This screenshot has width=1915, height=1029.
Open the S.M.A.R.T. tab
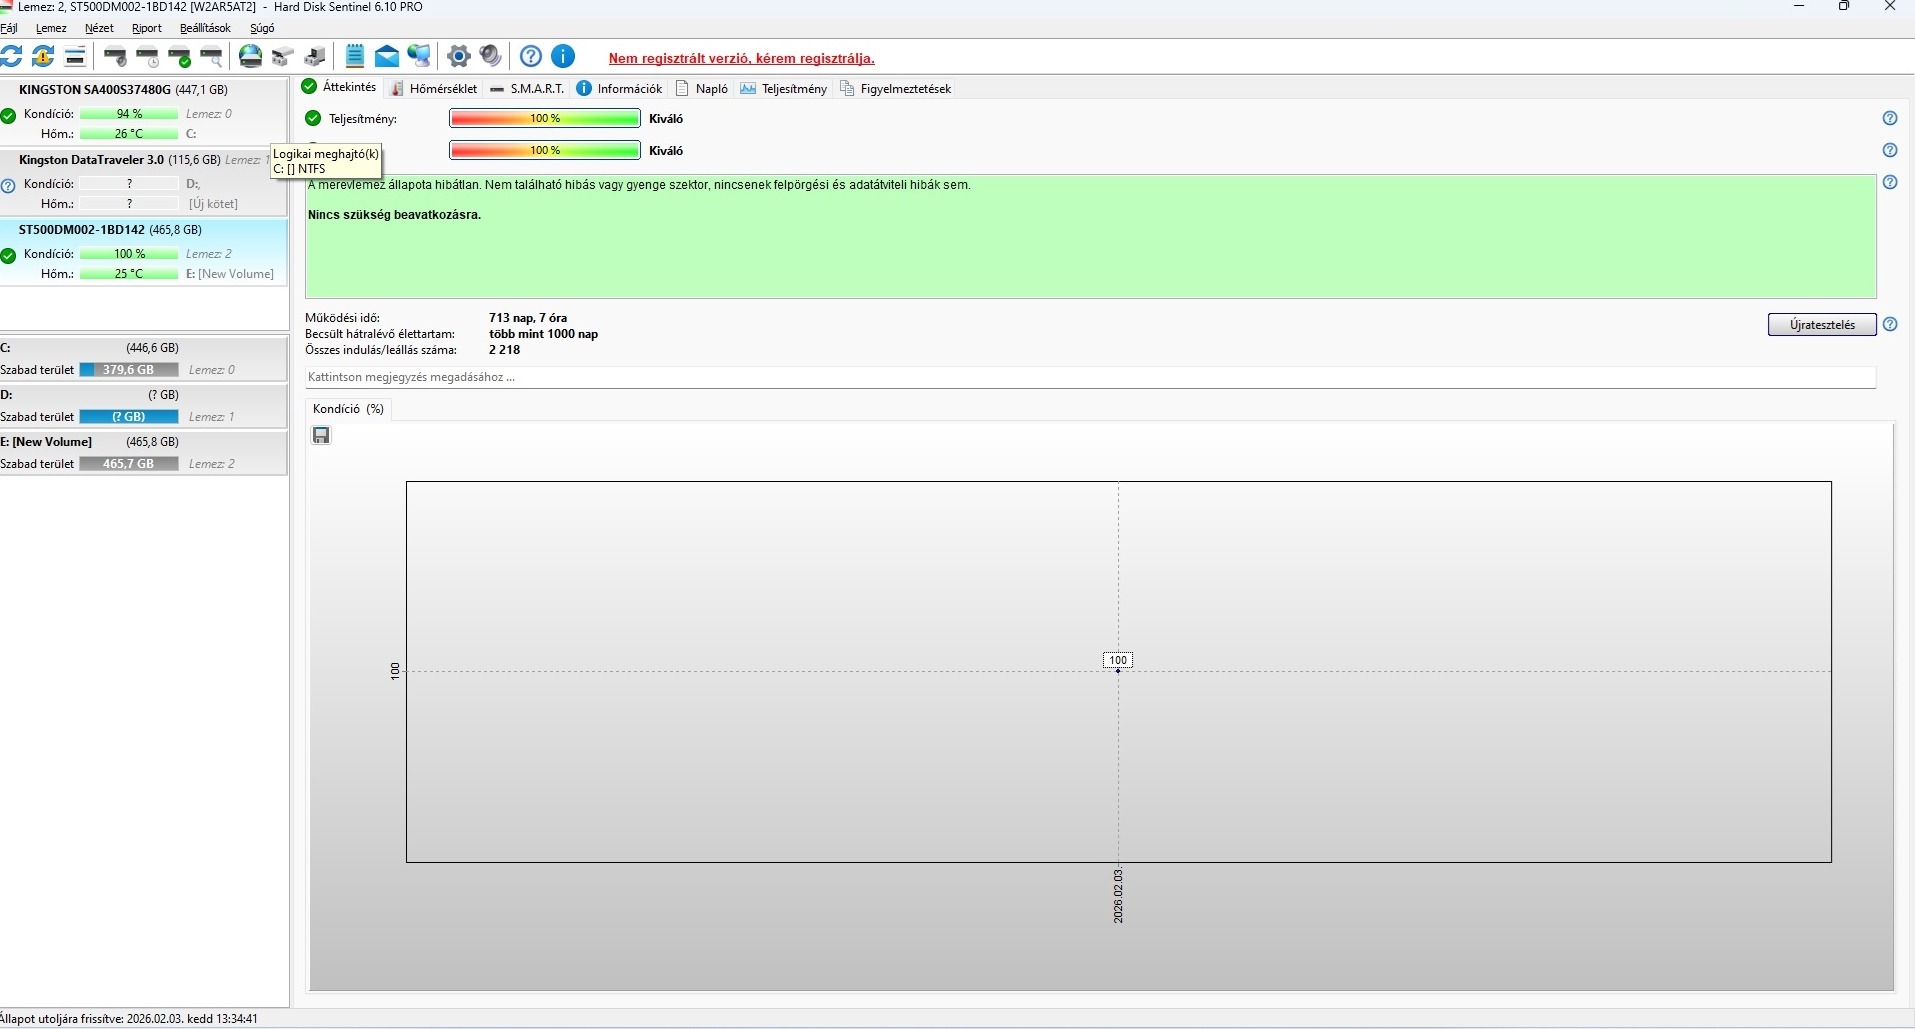pyautogui.click(x=527, y=88)
